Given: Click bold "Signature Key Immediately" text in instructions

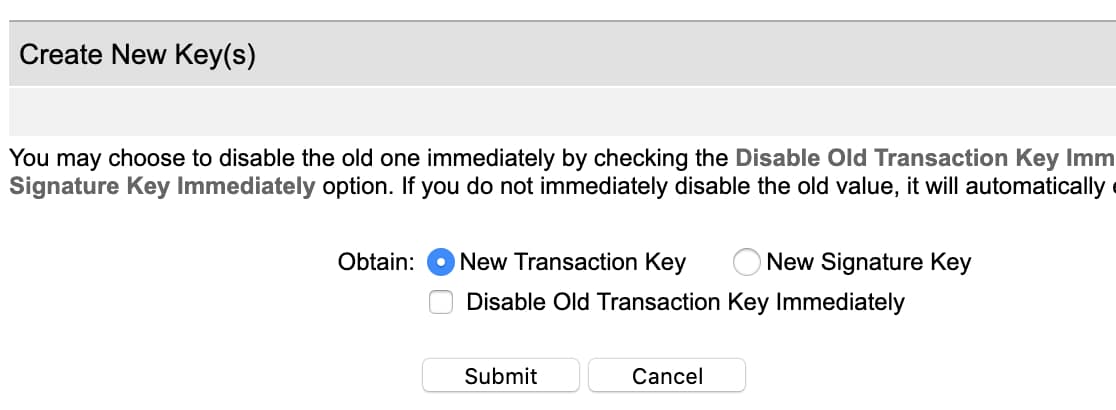Looking at the screenshot, I should click(x=161, y=186).
